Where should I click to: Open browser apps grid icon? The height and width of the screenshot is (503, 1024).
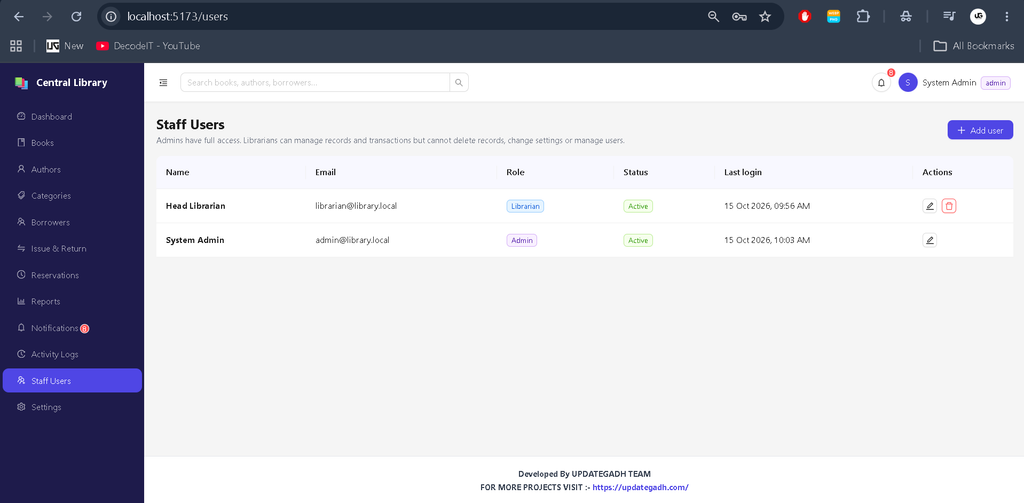pos(16,46)
